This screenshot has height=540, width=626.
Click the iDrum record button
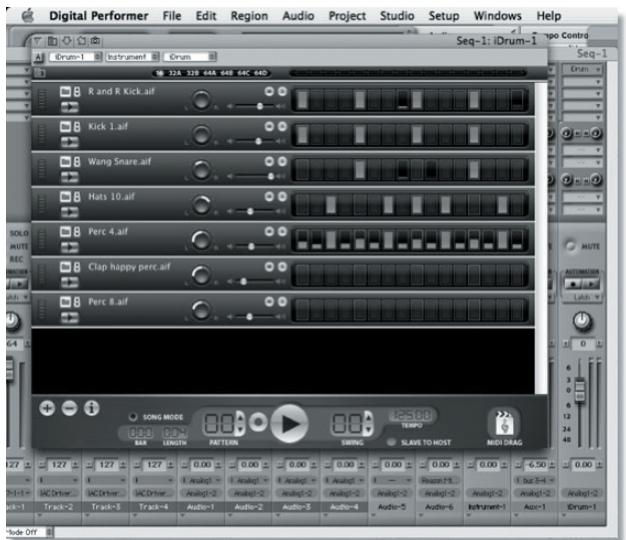pos(258,422)
